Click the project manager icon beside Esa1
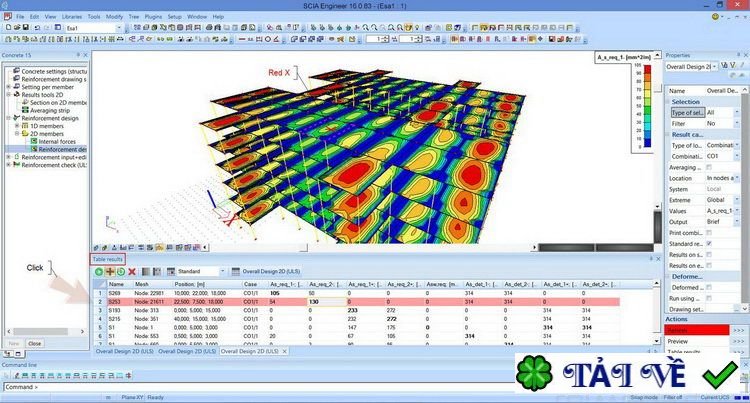This screenshot has width=750, height=403. [58, 28]
